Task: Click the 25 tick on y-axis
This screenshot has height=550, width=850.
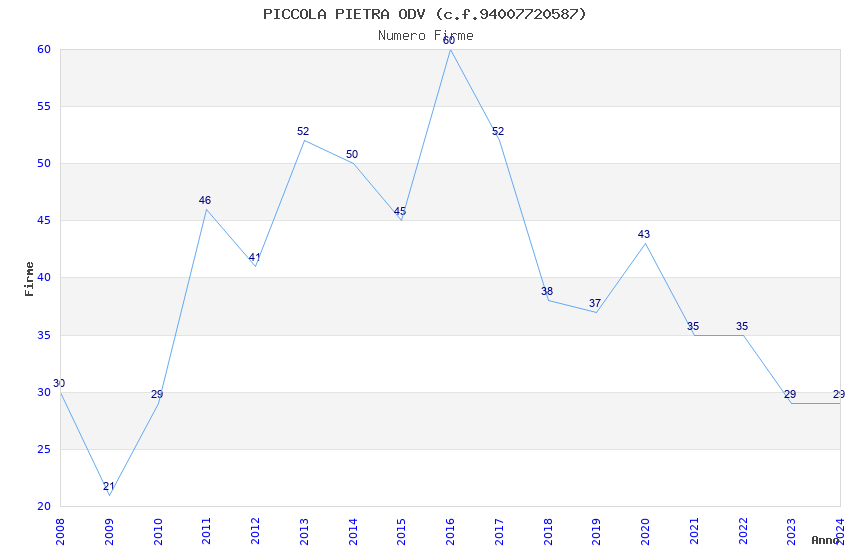Action: coord(43,449)
